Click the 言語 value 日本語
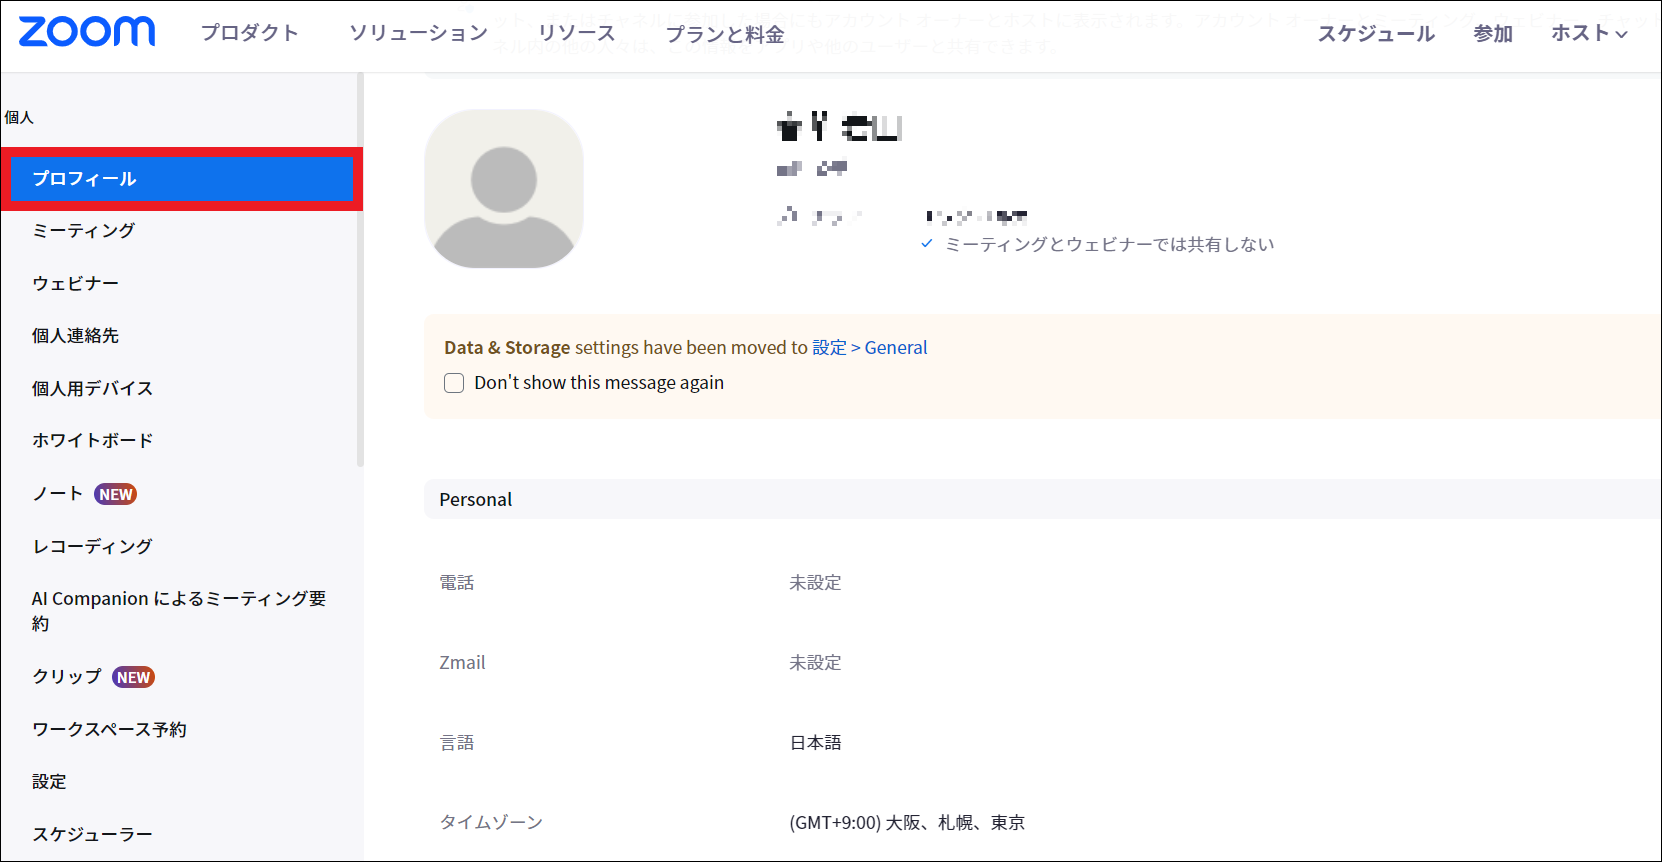Image resolution: width=1662 pixels, height=862 pixels. [x=815, y=743]
